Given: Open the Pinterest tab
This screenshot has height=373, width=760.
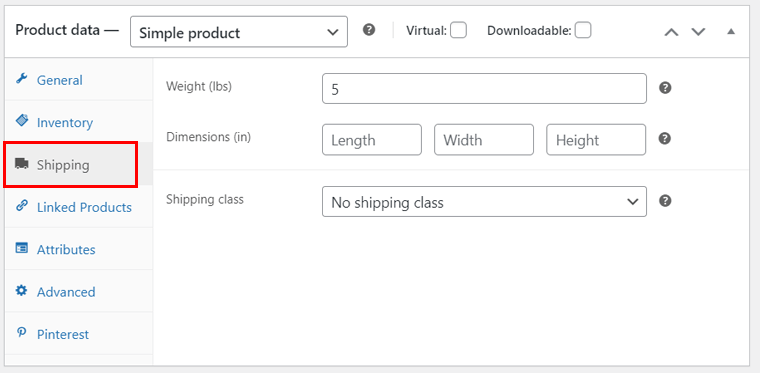Looking at the screenshot, I should [x=79, y=334].
